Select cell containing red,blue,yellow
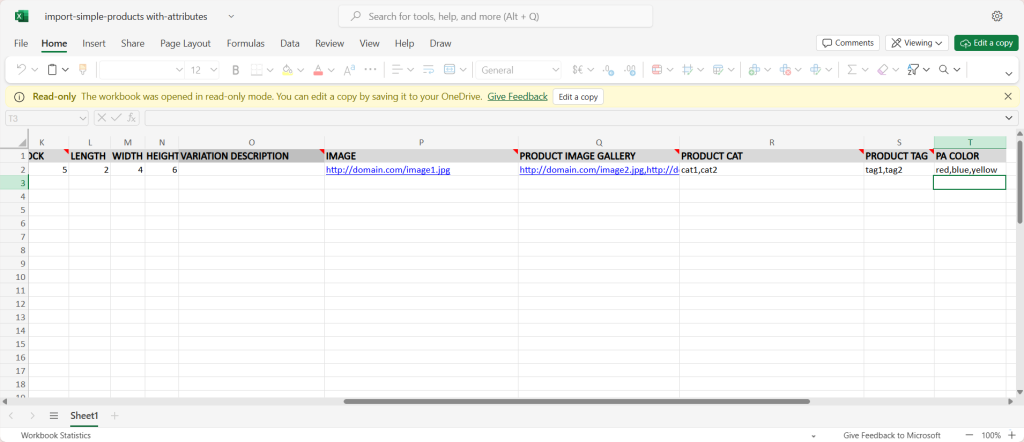1024x442 pixels. point(970,170)
